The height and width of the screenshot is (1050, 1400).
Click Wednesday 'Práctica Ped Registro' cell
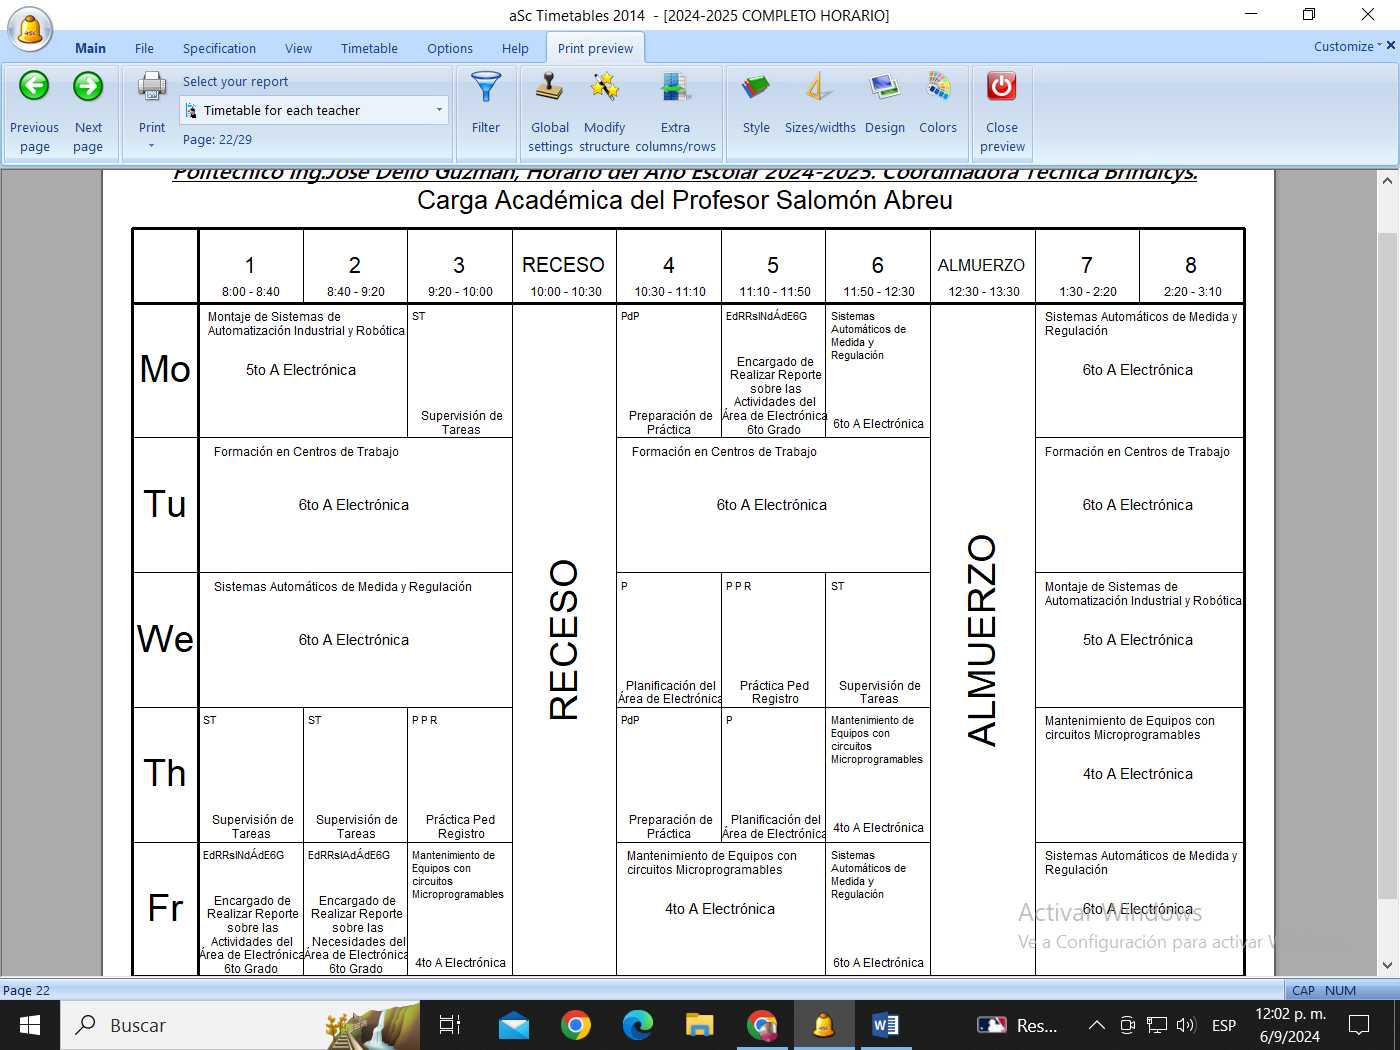tap(774, 639)
